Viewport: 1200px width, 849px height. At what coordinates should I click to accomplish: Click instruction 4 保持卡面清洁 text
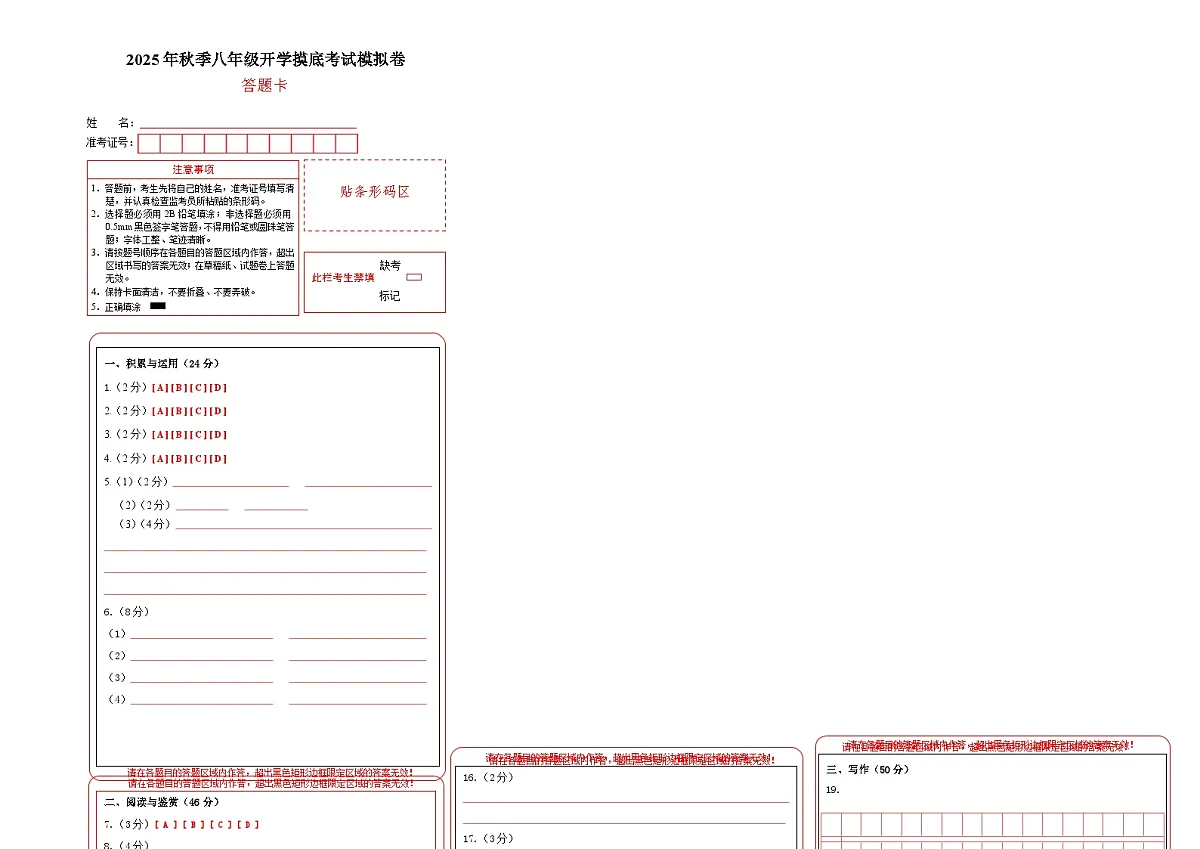[x=181, y=293]
